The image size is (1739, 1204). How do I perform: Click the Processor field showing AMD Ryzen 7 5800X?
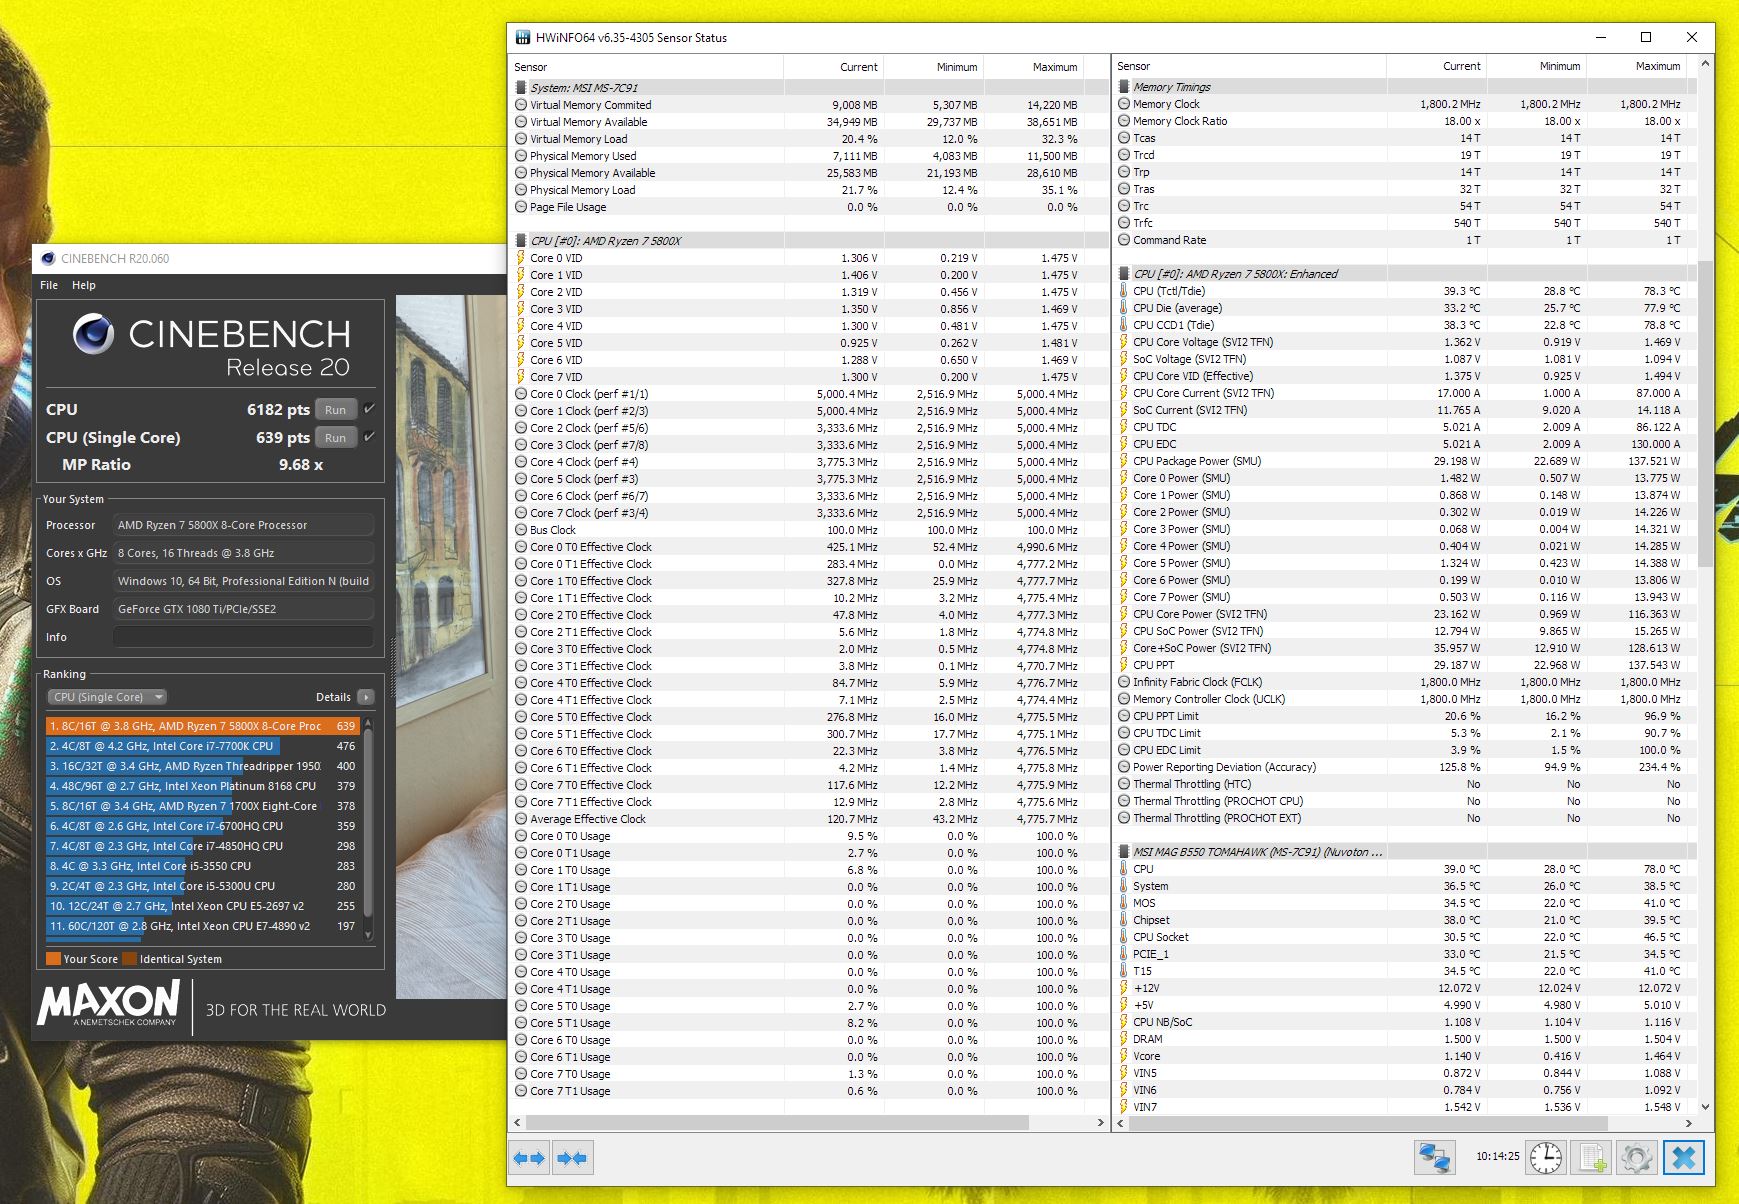click(244, 525)
